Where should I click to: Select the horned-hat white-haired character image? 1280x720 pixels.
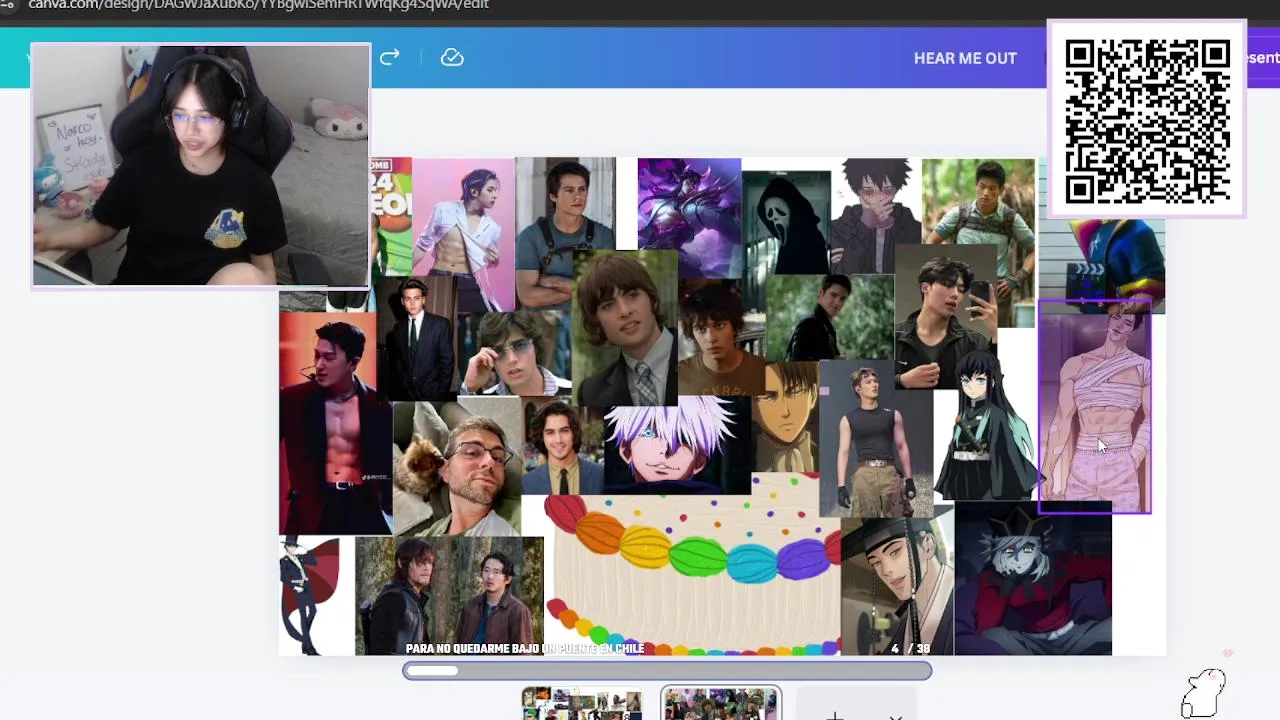tap(1033, 579)
